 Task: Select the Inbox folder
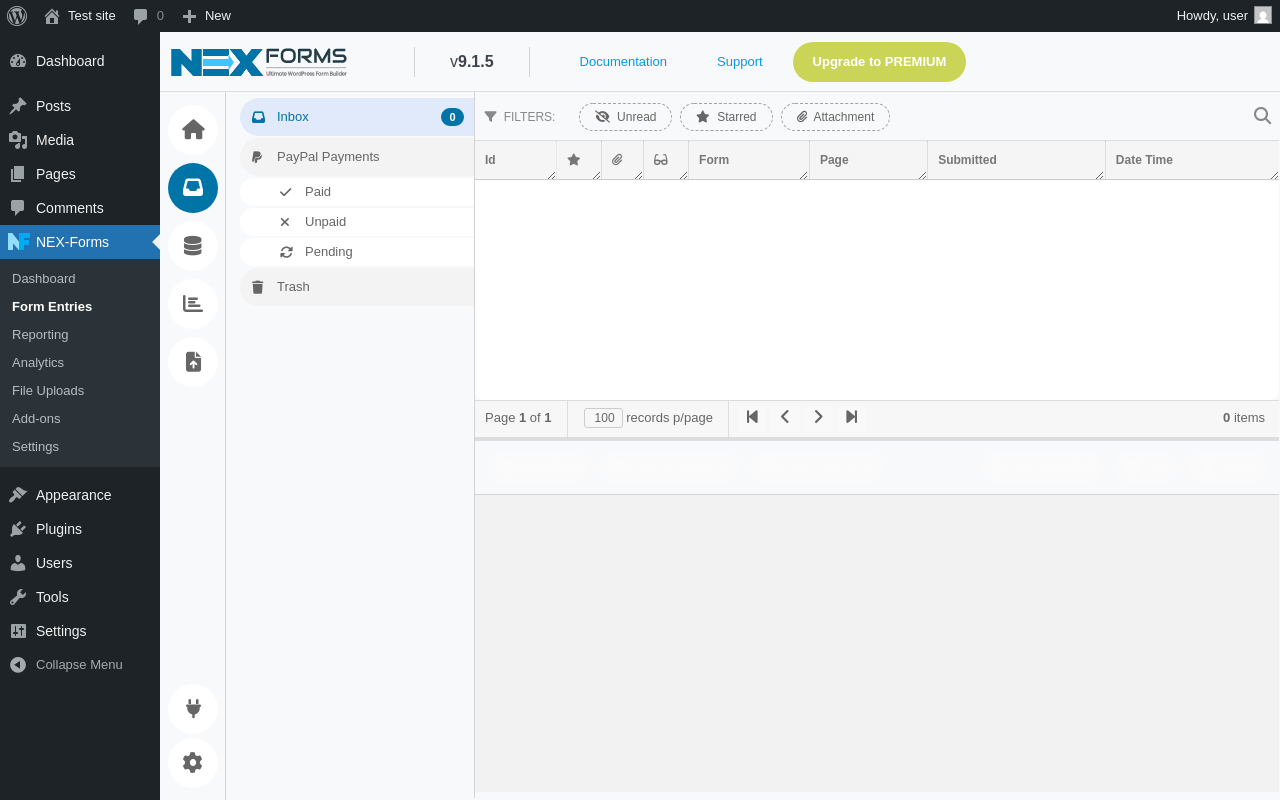click(357, 117)
